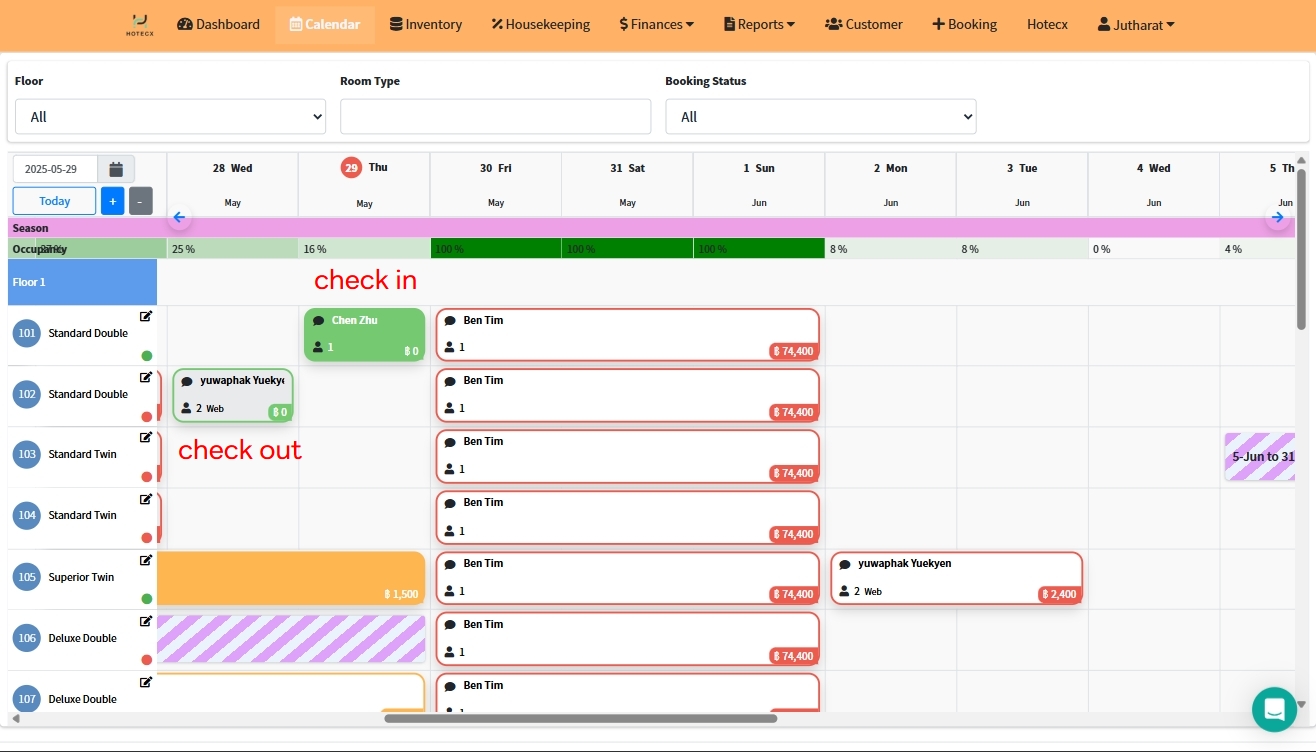The width and height of the screenshot is (1316, 752).
Task: Expand the Floor filter dropdown
Action: click(170, 116)
